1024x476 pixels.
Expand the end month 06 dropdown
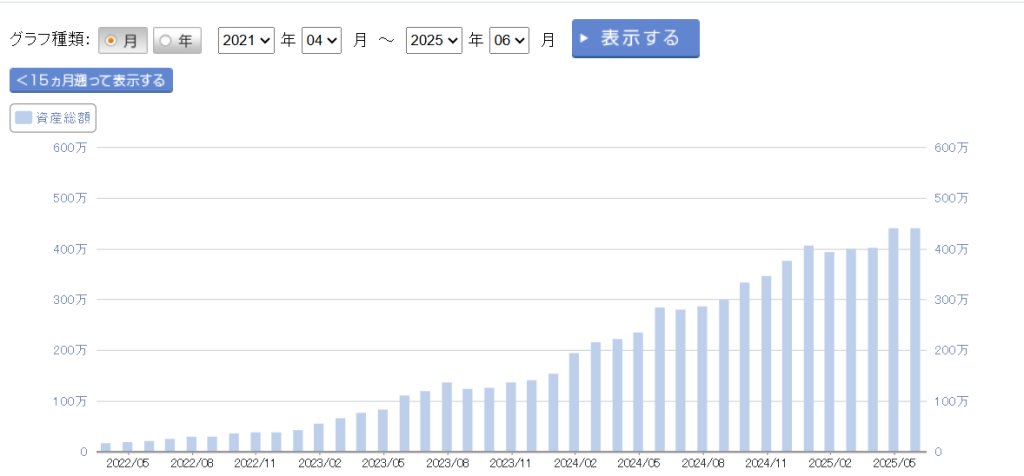click(x=509, y=40)
